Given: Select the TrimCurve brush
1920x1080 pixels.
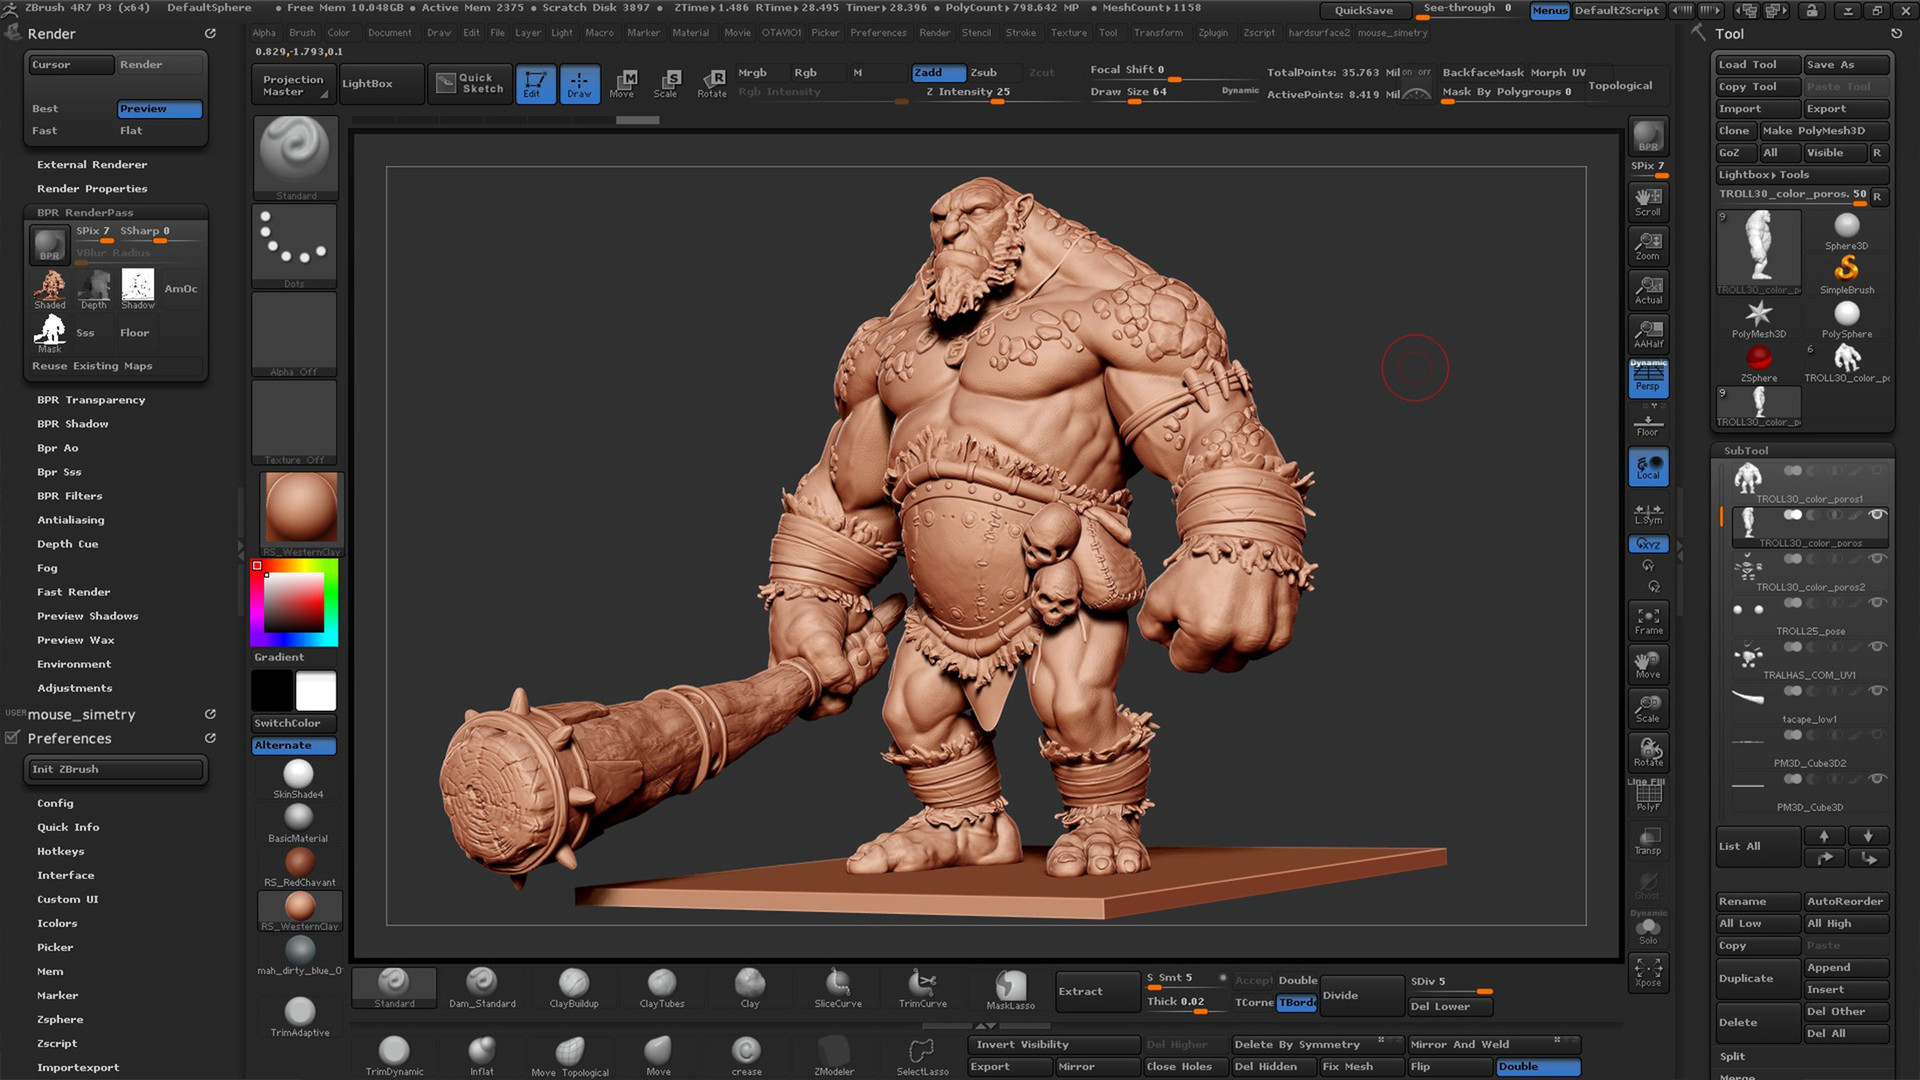Looking at the screenshot, I should tap(922, 987).
